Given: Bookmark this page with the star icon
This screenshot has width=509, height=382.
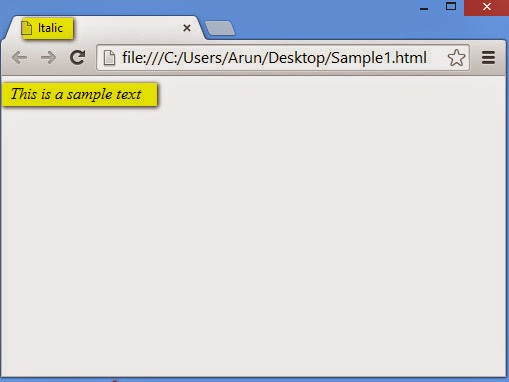Looking at the screenshot, I should [x=456, y=58].
